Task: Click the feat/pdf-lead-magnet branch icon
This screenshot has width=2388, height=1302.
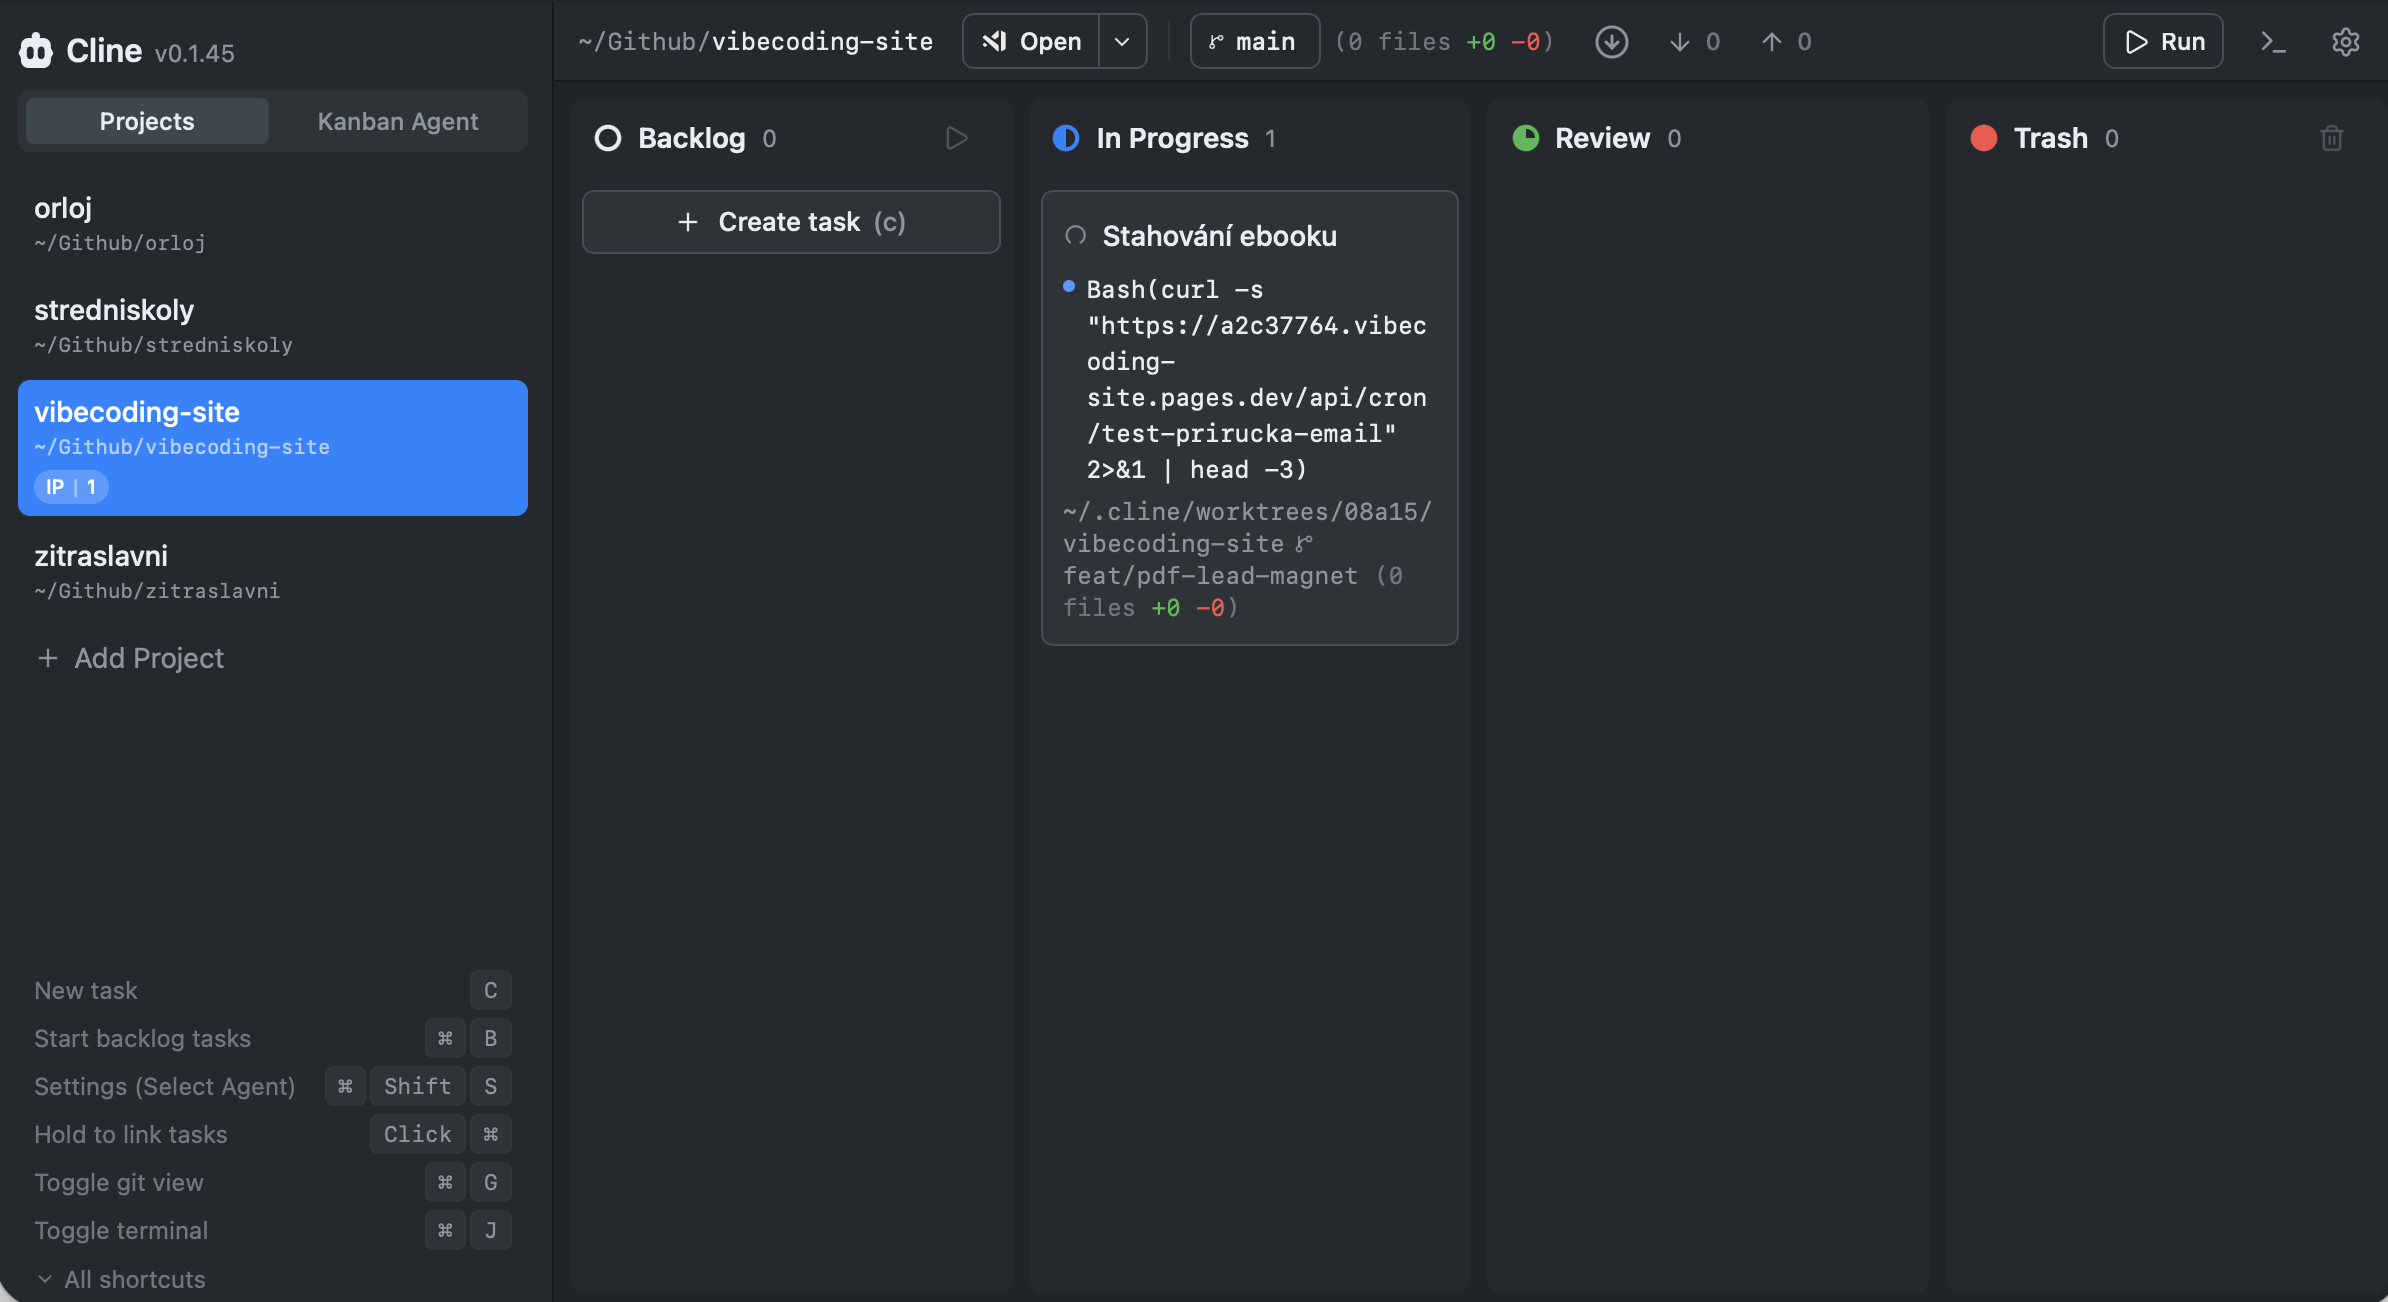Action: click(x=1303, y=543)
